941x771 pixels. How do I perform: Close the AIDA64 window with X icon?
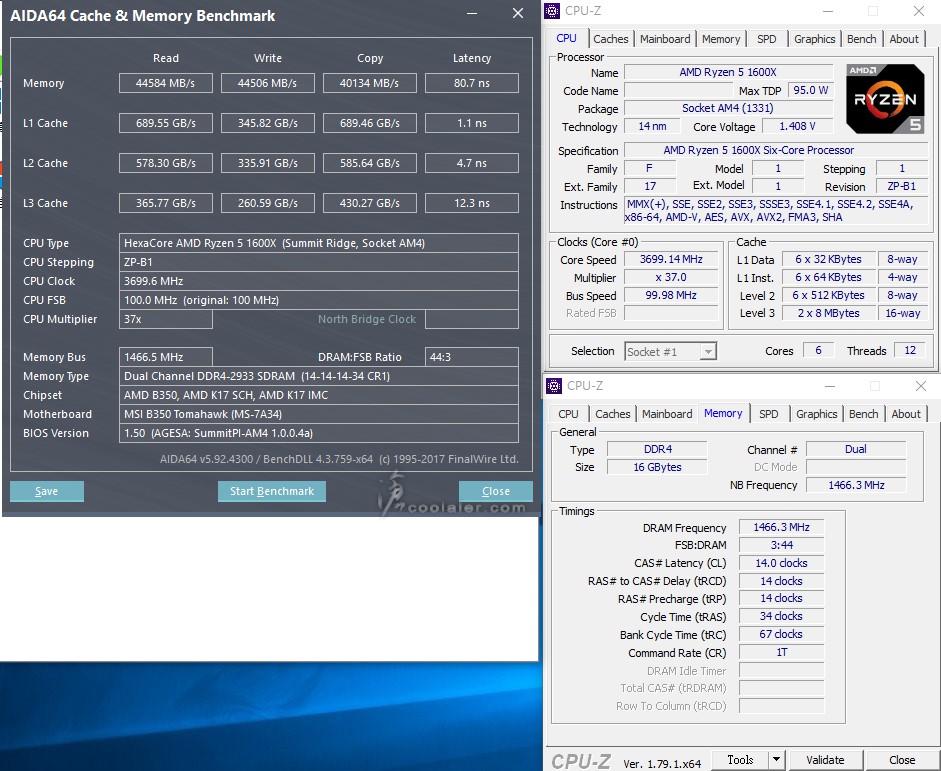518,13
